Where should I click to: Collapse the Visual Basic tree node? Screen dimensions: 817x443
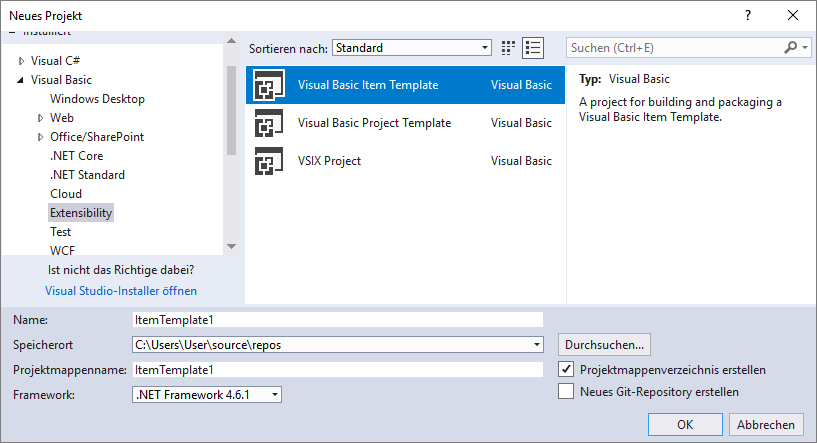click(x=22, y=80)
